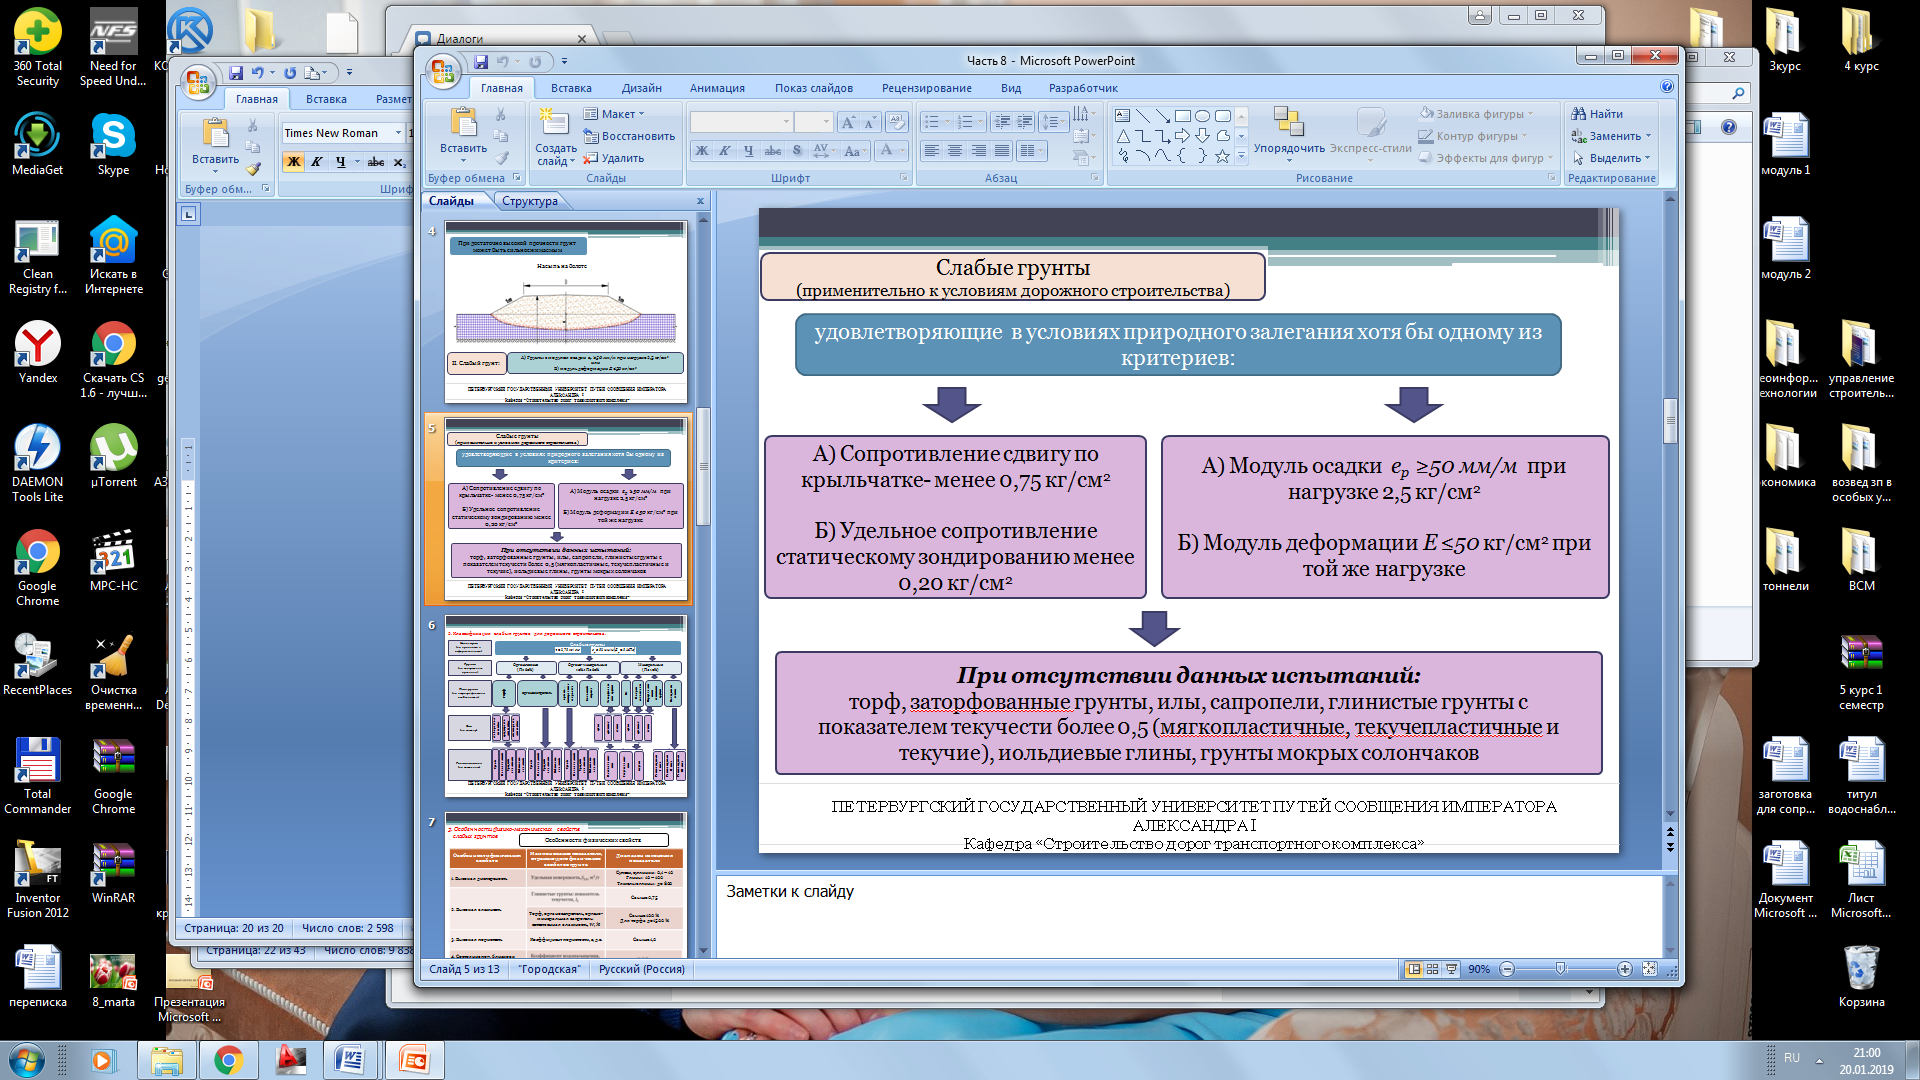Image resolution: width=1920 pixels, height=1080 pixels.
Task: Open the Дизайн tab
Action: tap(642, 88)
